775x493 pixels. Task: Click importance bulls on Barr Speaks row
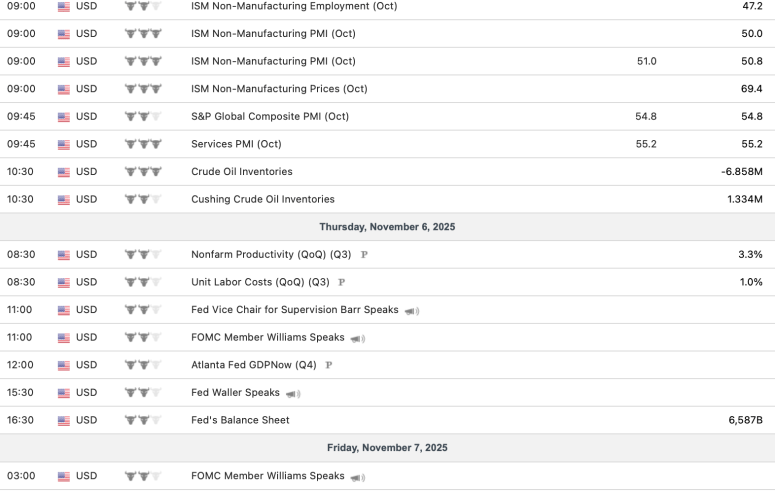pyautogui.click(x=143, y=310)
